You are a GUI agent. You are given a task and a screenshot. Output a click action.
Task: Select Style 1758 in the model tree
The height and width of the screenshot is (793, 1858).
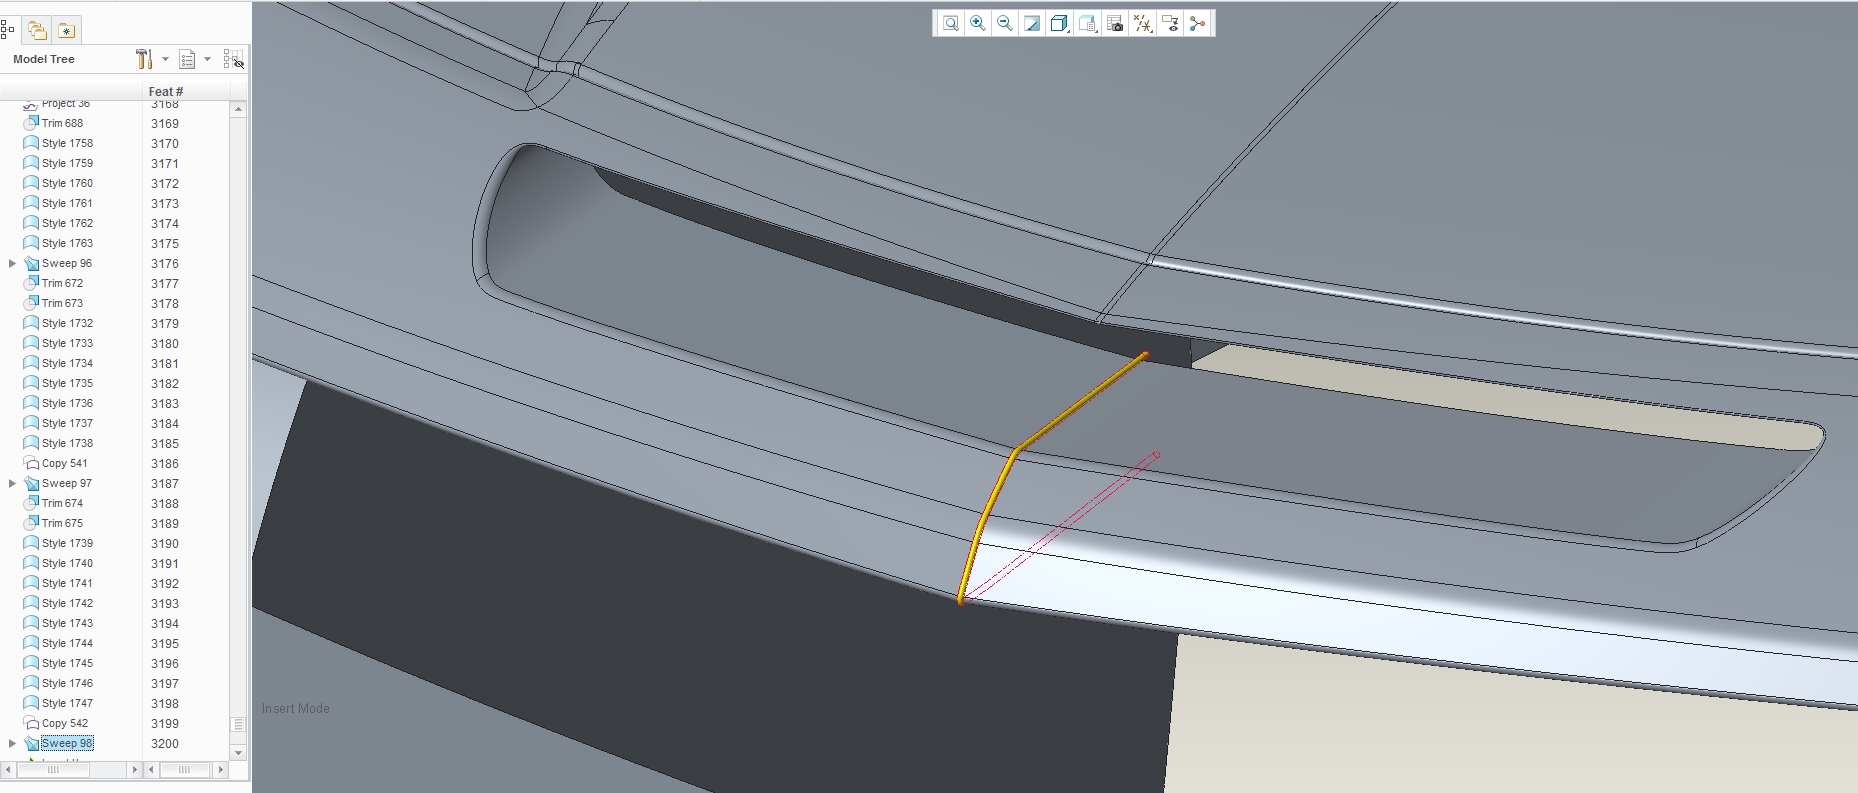point(67,143)
